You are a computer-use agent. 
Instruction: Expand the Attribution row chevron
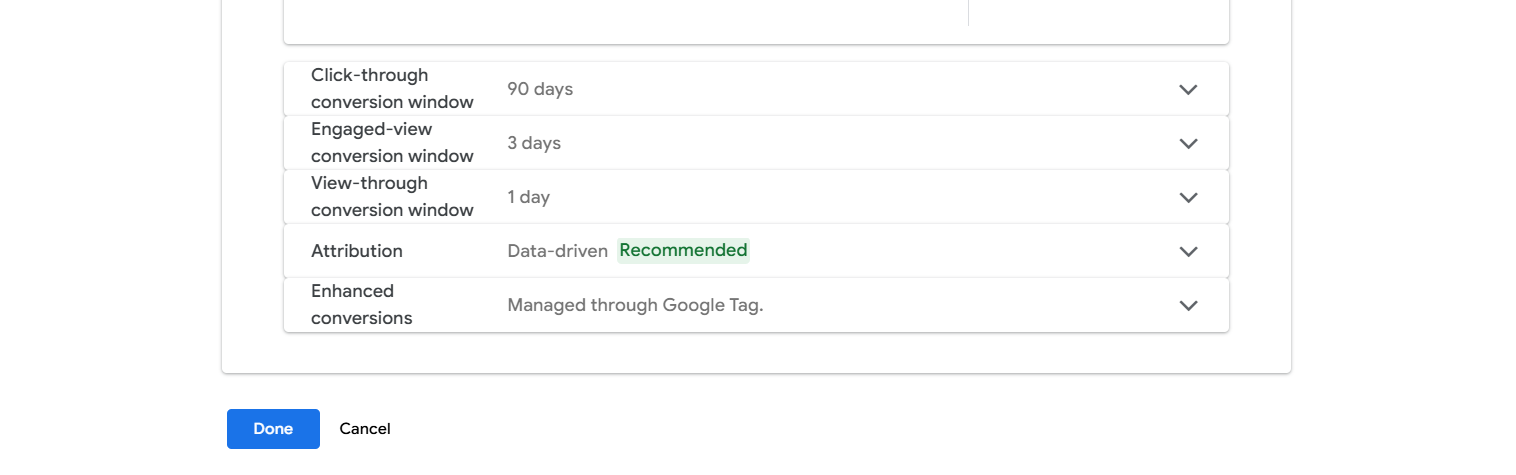1188,251
